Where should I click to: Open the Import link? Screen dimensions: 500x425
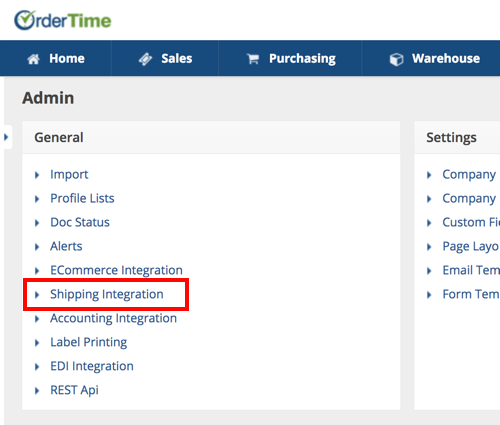point(69,175)
